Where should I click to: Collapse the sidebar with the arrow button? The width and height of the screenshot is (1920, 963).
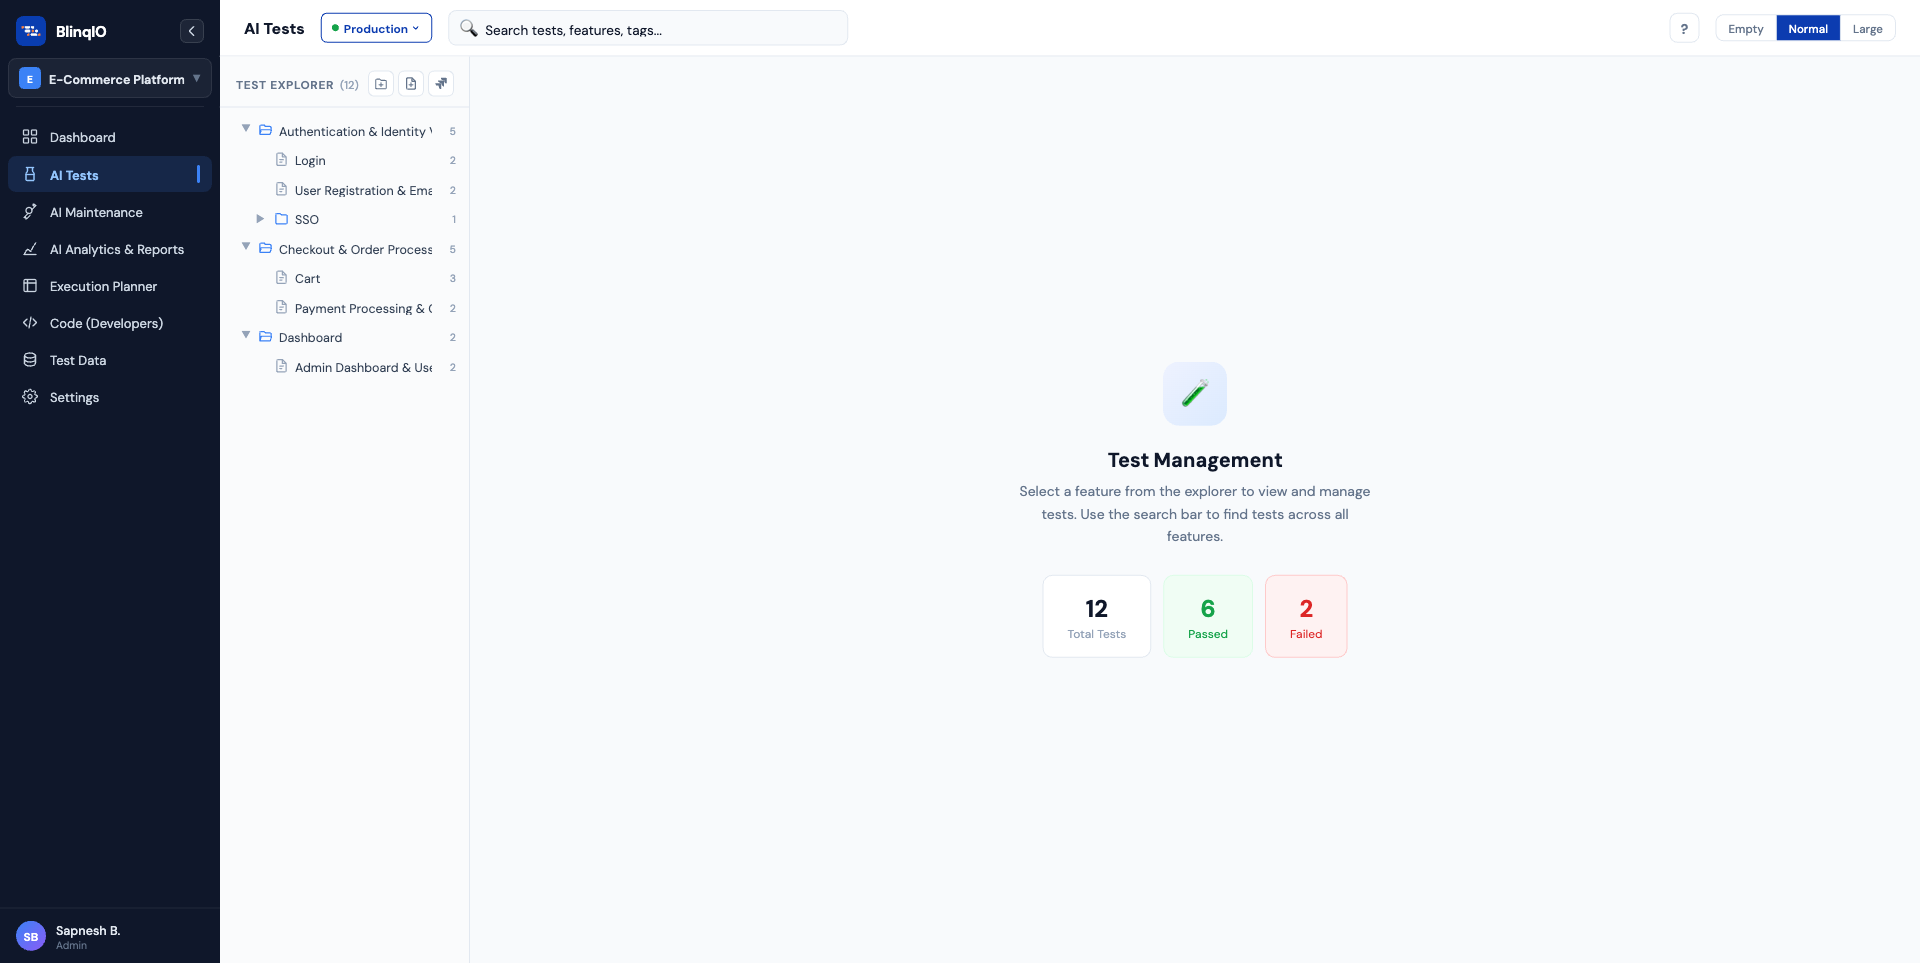coord(192,31)
